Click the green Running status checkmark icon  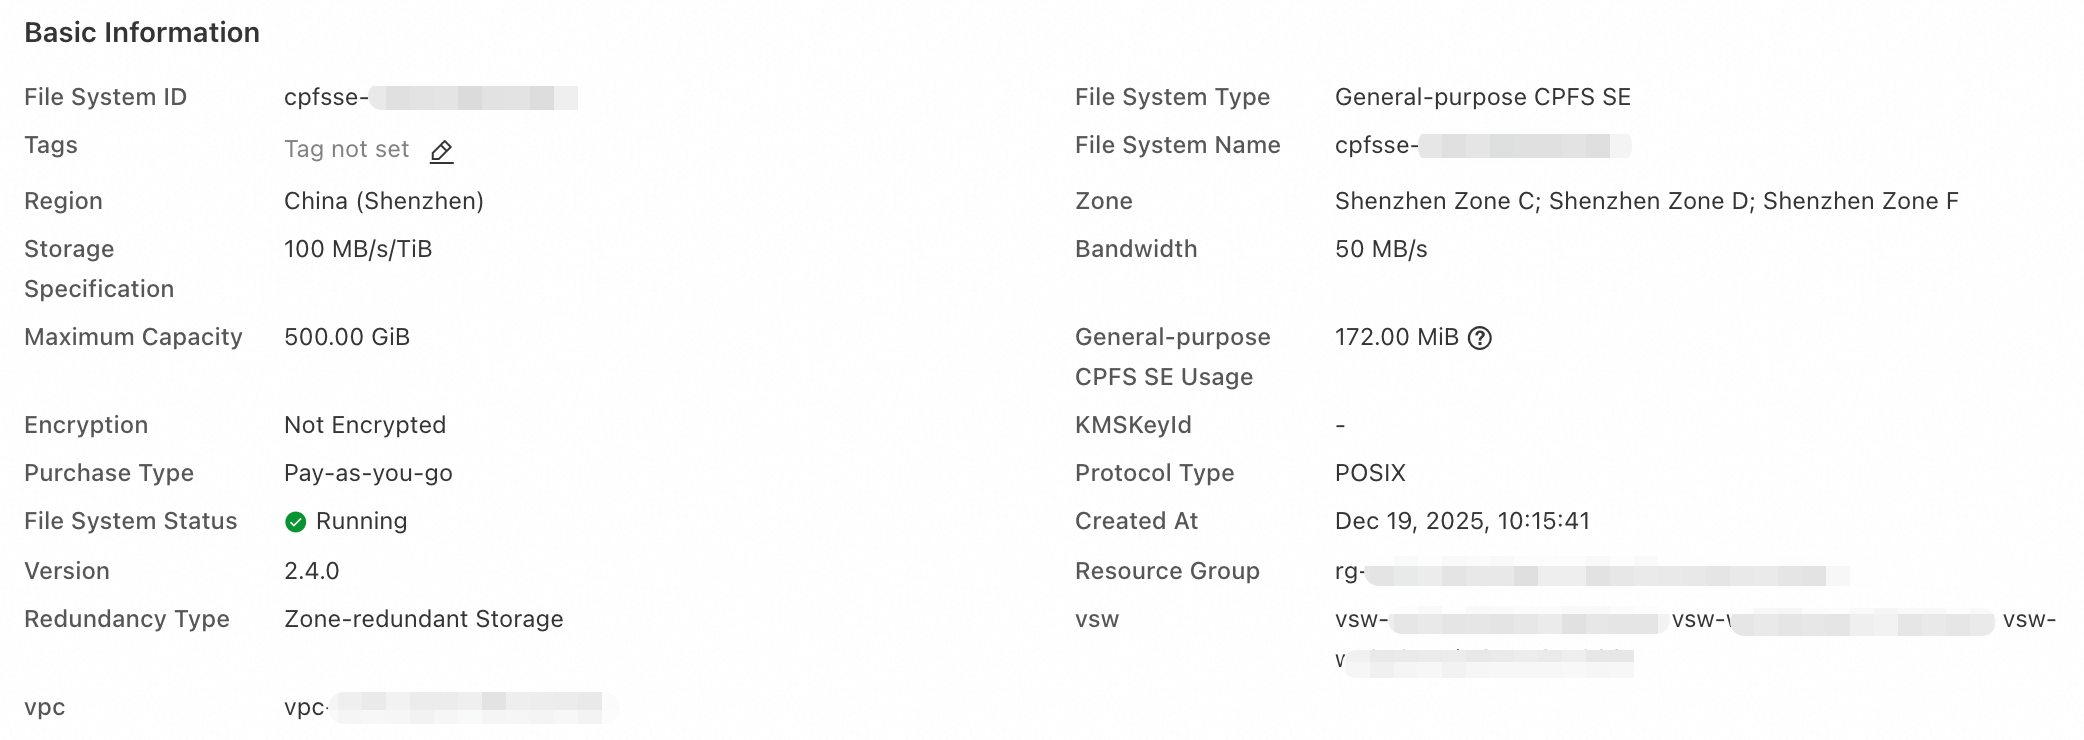click(295, 521)
